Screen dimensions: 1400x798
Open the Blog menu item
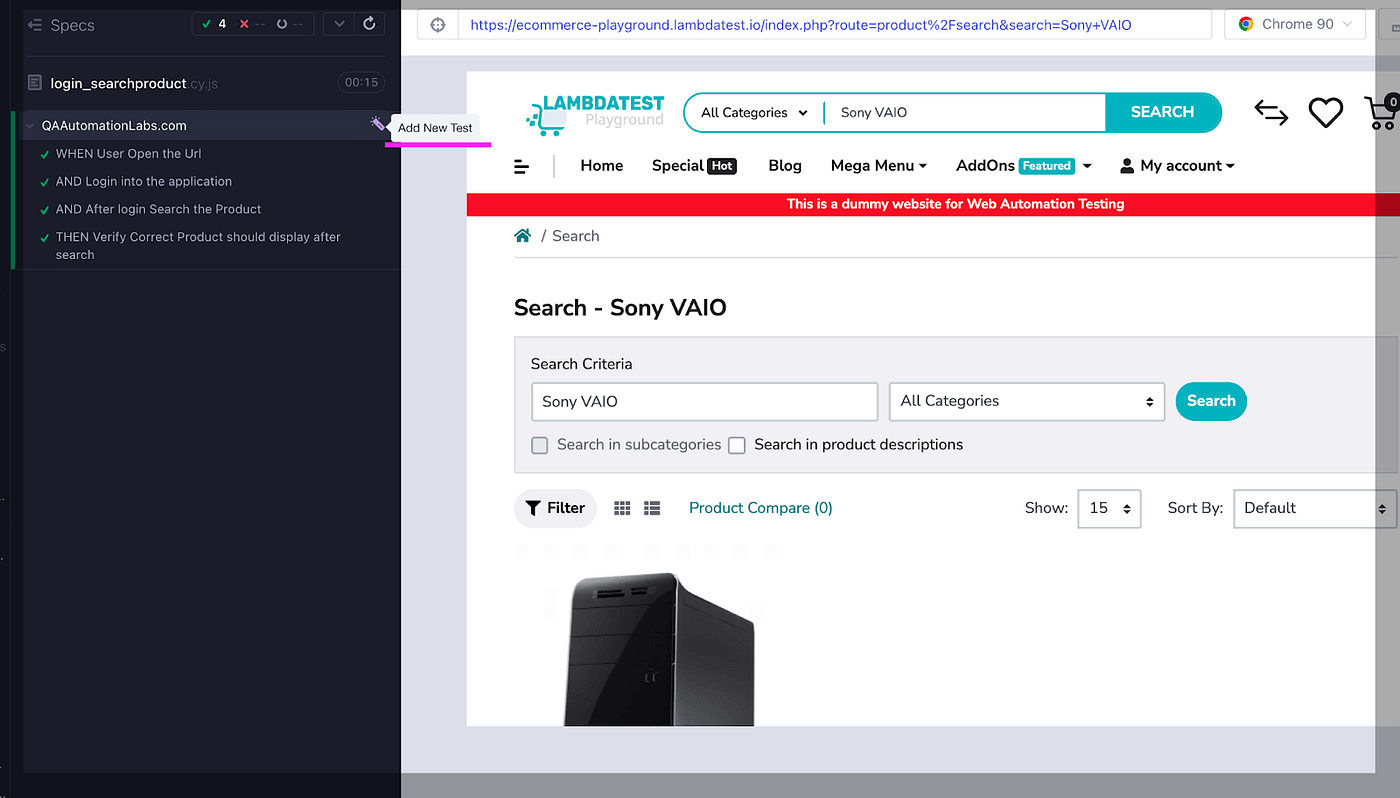[x=785, y=166]
